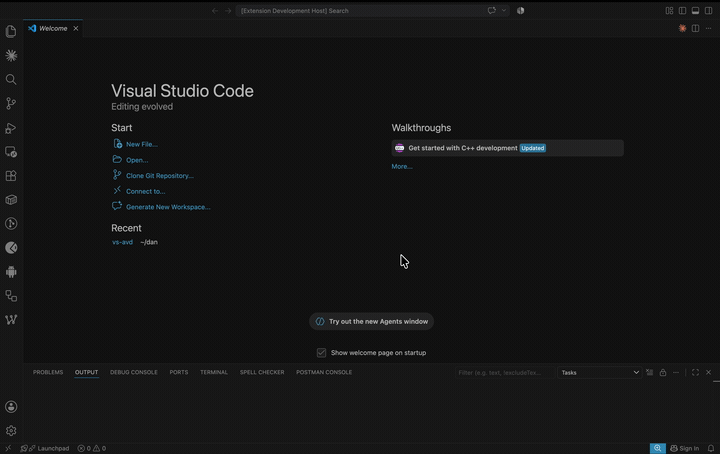This screenshot has height=454, width=720.
Task: Click the cube package icon in activity bar
Action: click(x=11, y=200)
